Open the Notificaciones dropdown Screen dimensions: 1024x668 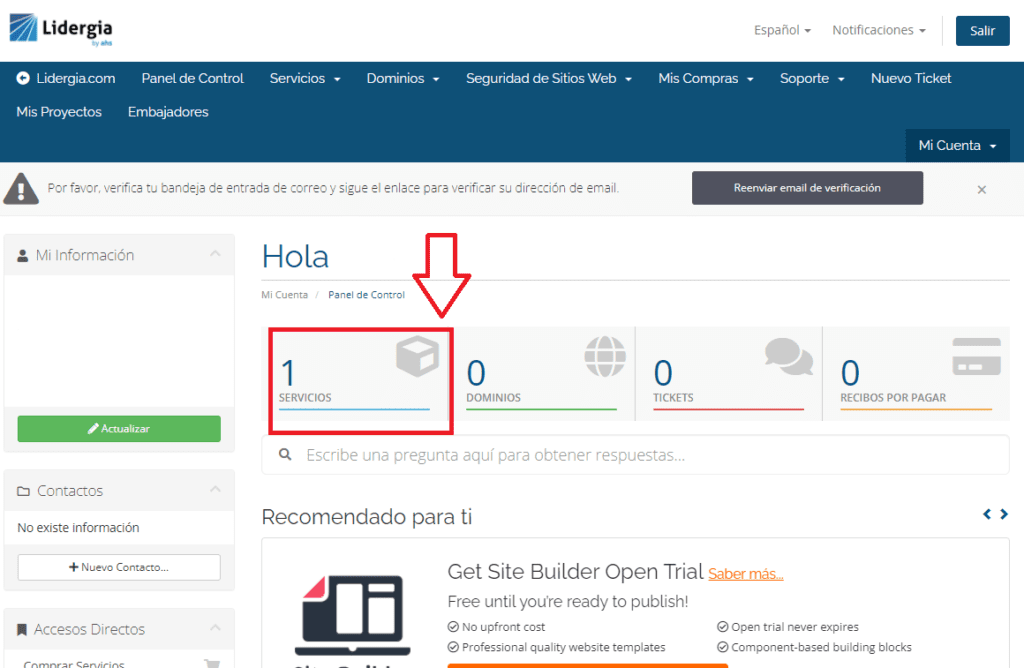[879, 30]
